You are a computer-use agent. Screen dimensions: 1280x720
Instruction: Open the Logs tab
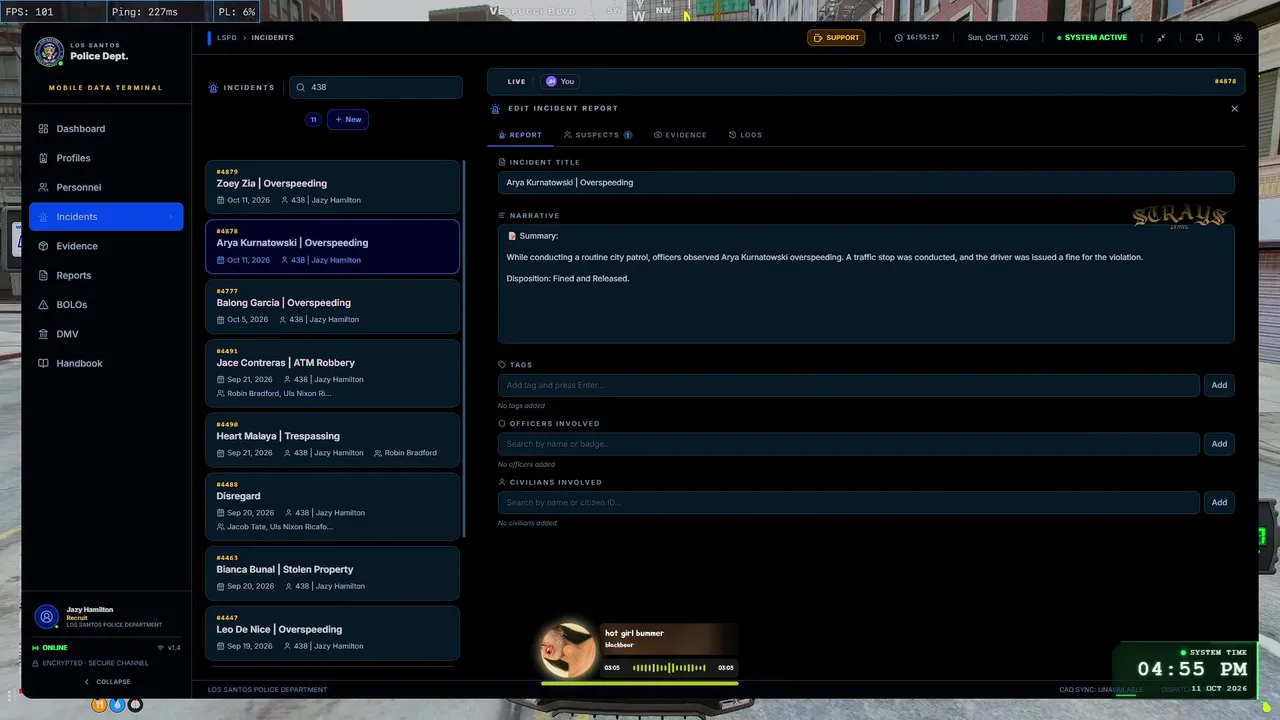tap(745, 135)
